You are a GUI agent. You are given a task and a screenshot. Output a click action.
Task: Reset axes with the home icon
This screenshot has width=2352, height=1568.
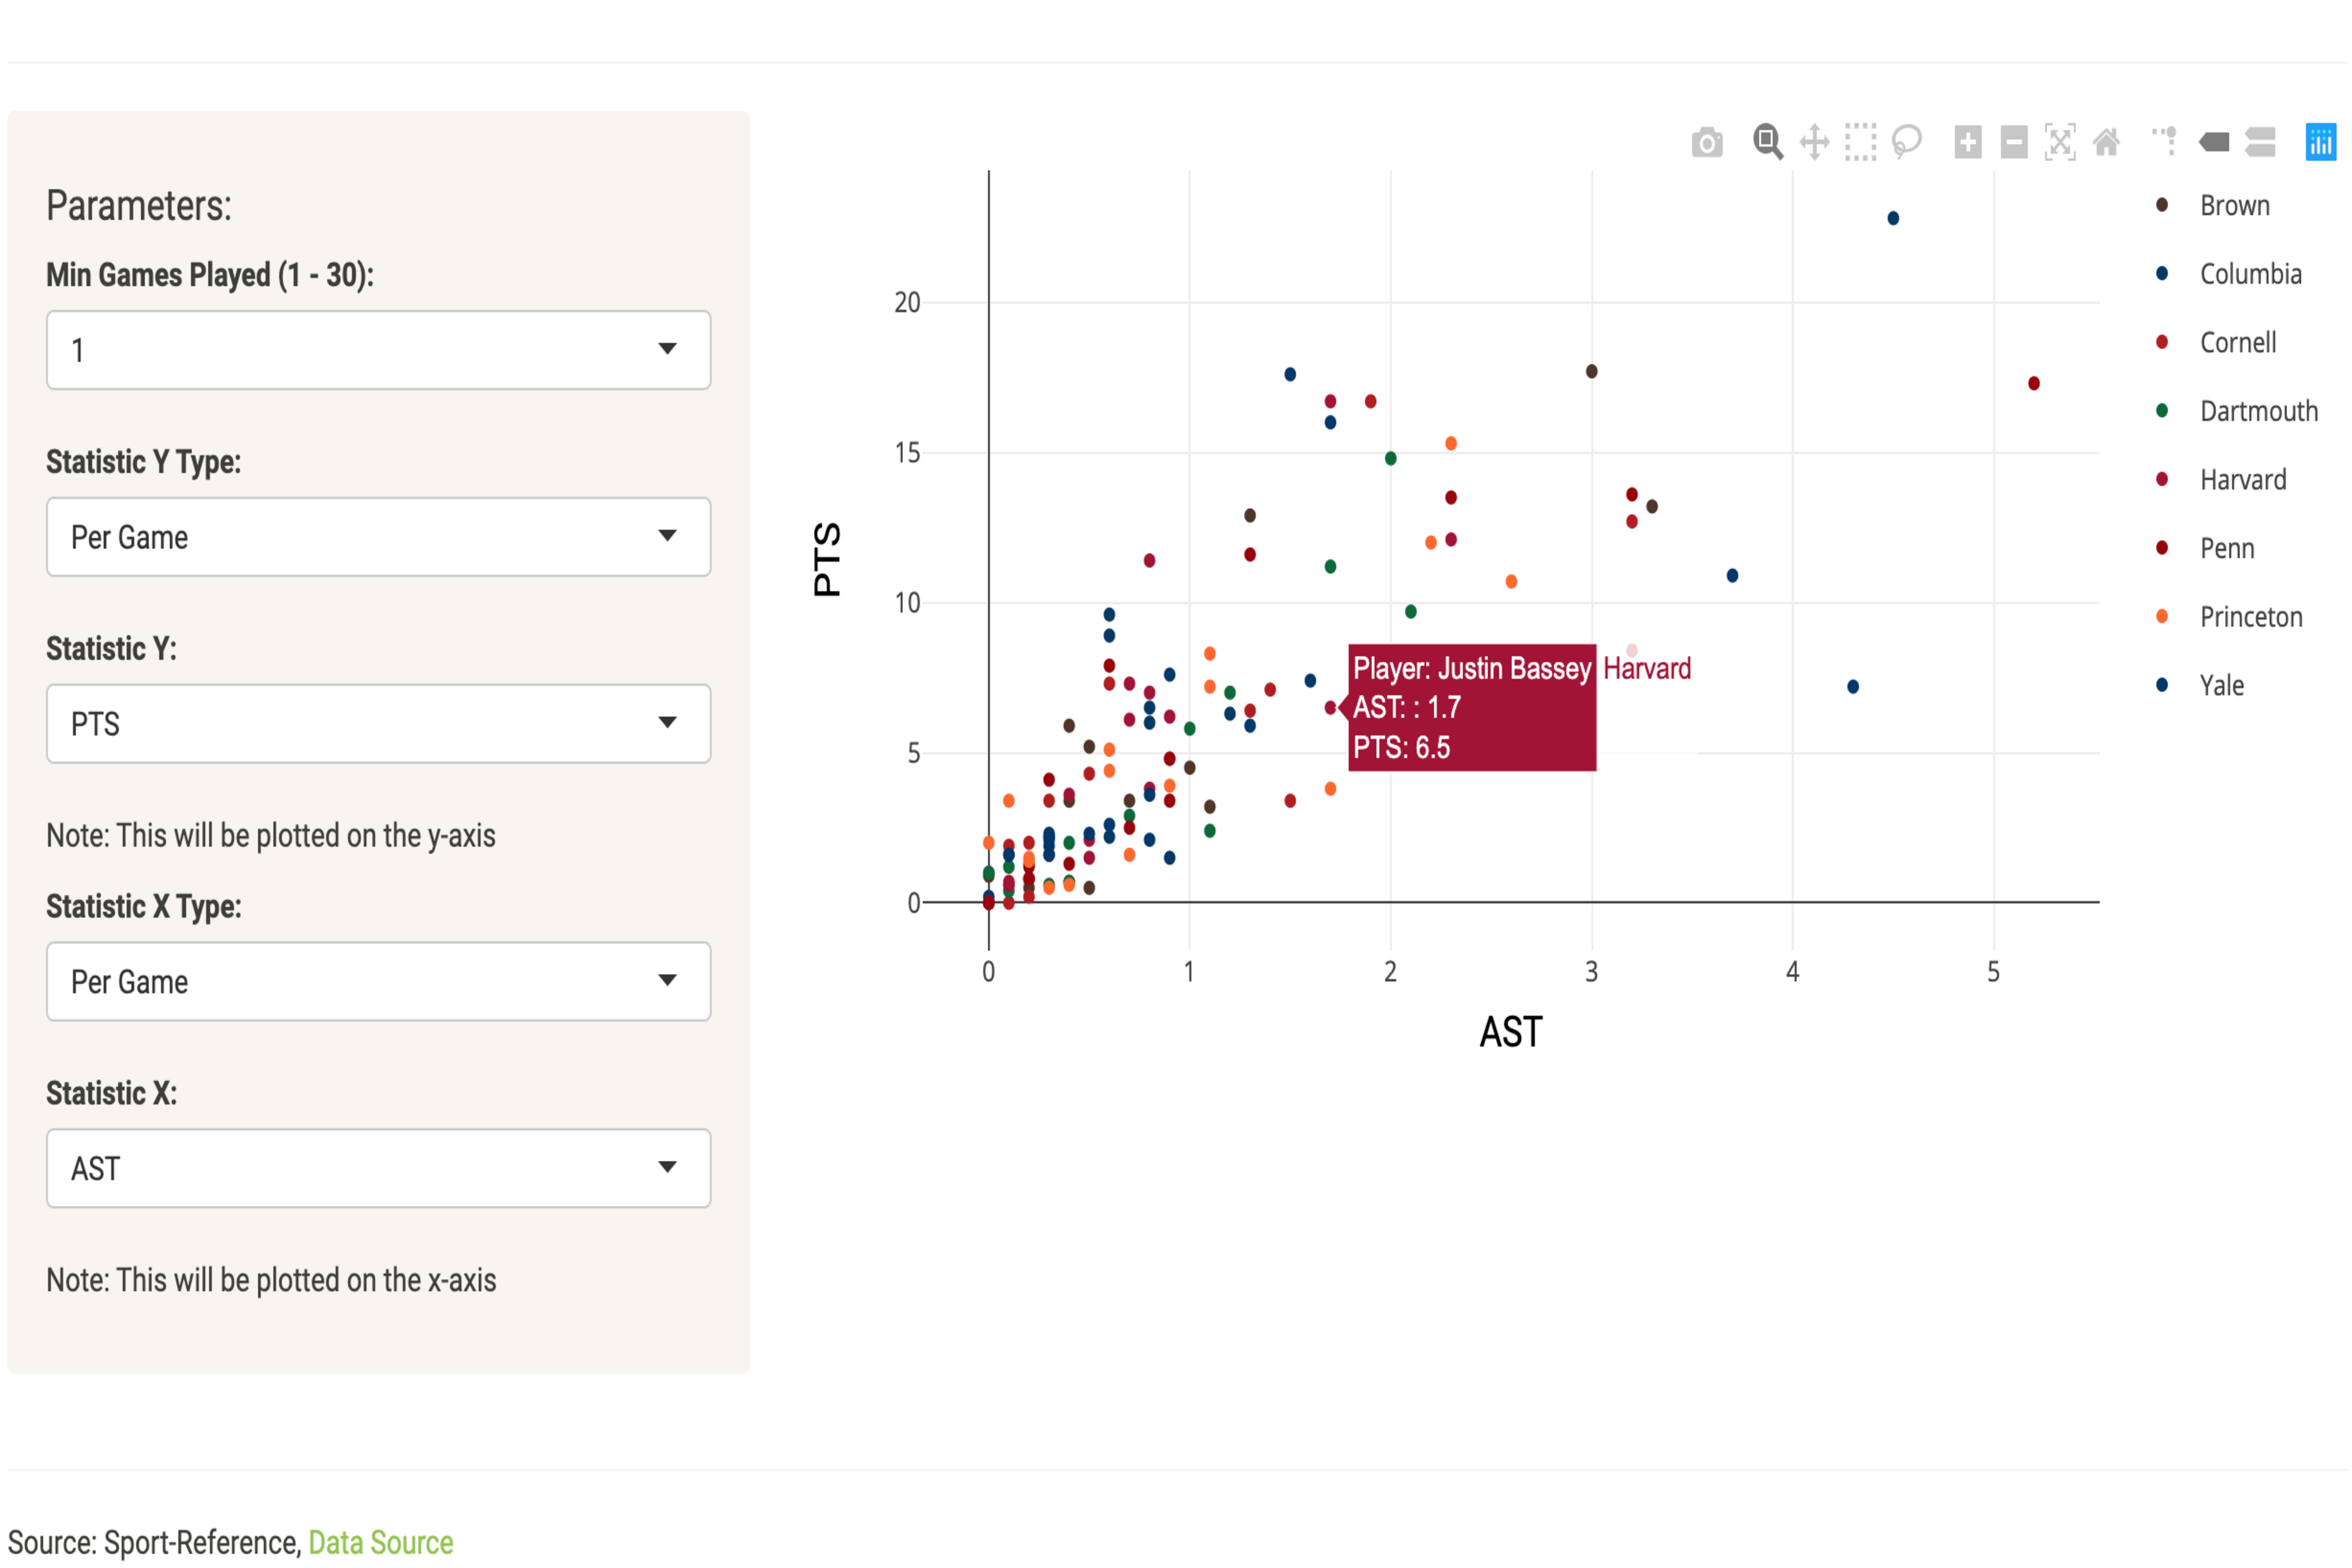tap(2106, 143)
